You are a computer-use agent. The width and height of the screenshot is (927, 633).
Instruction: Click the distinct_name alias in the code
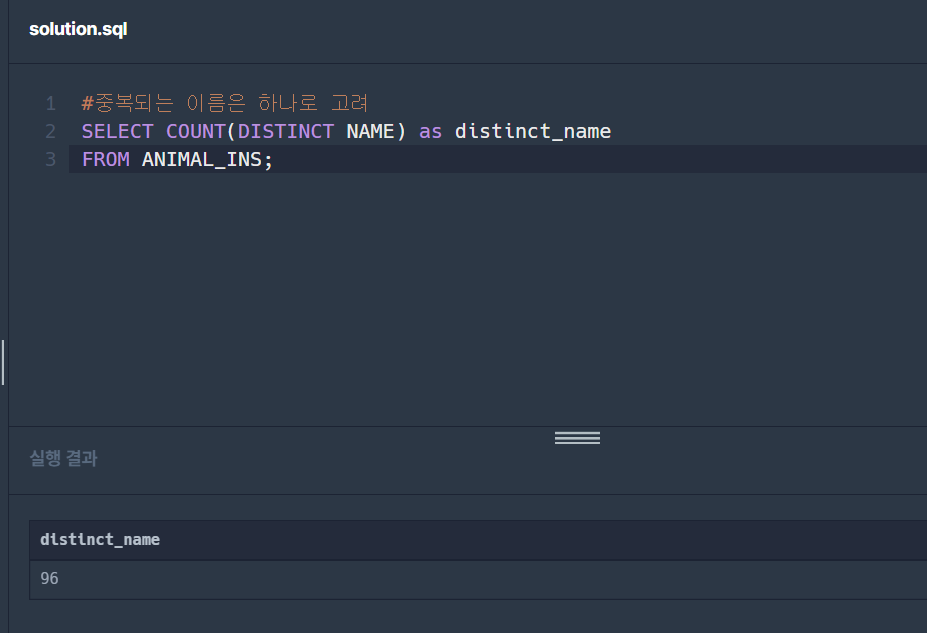click(533, 131)
